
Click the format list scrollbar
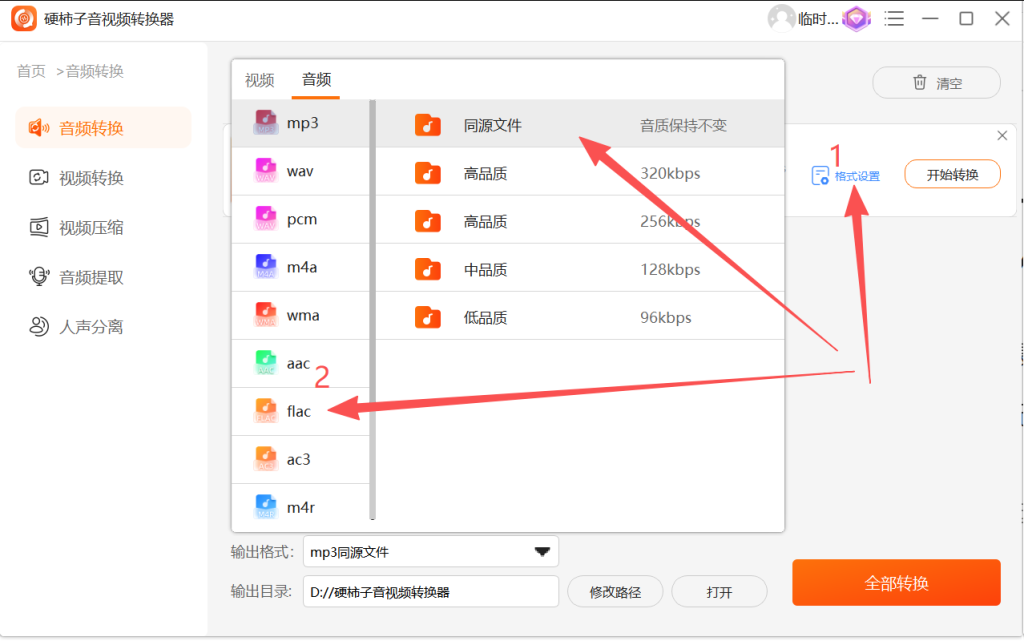(372, 309)
